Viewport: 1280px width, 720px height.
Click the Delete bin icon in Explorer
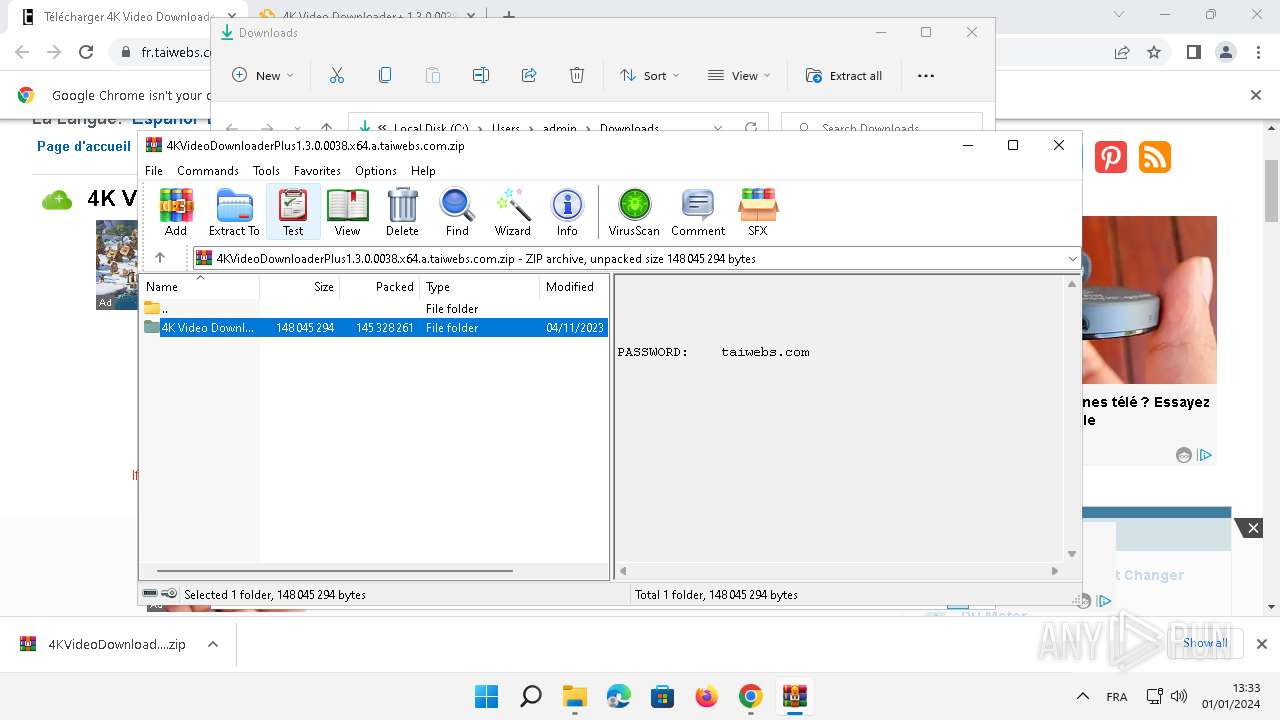pos(577,75)
